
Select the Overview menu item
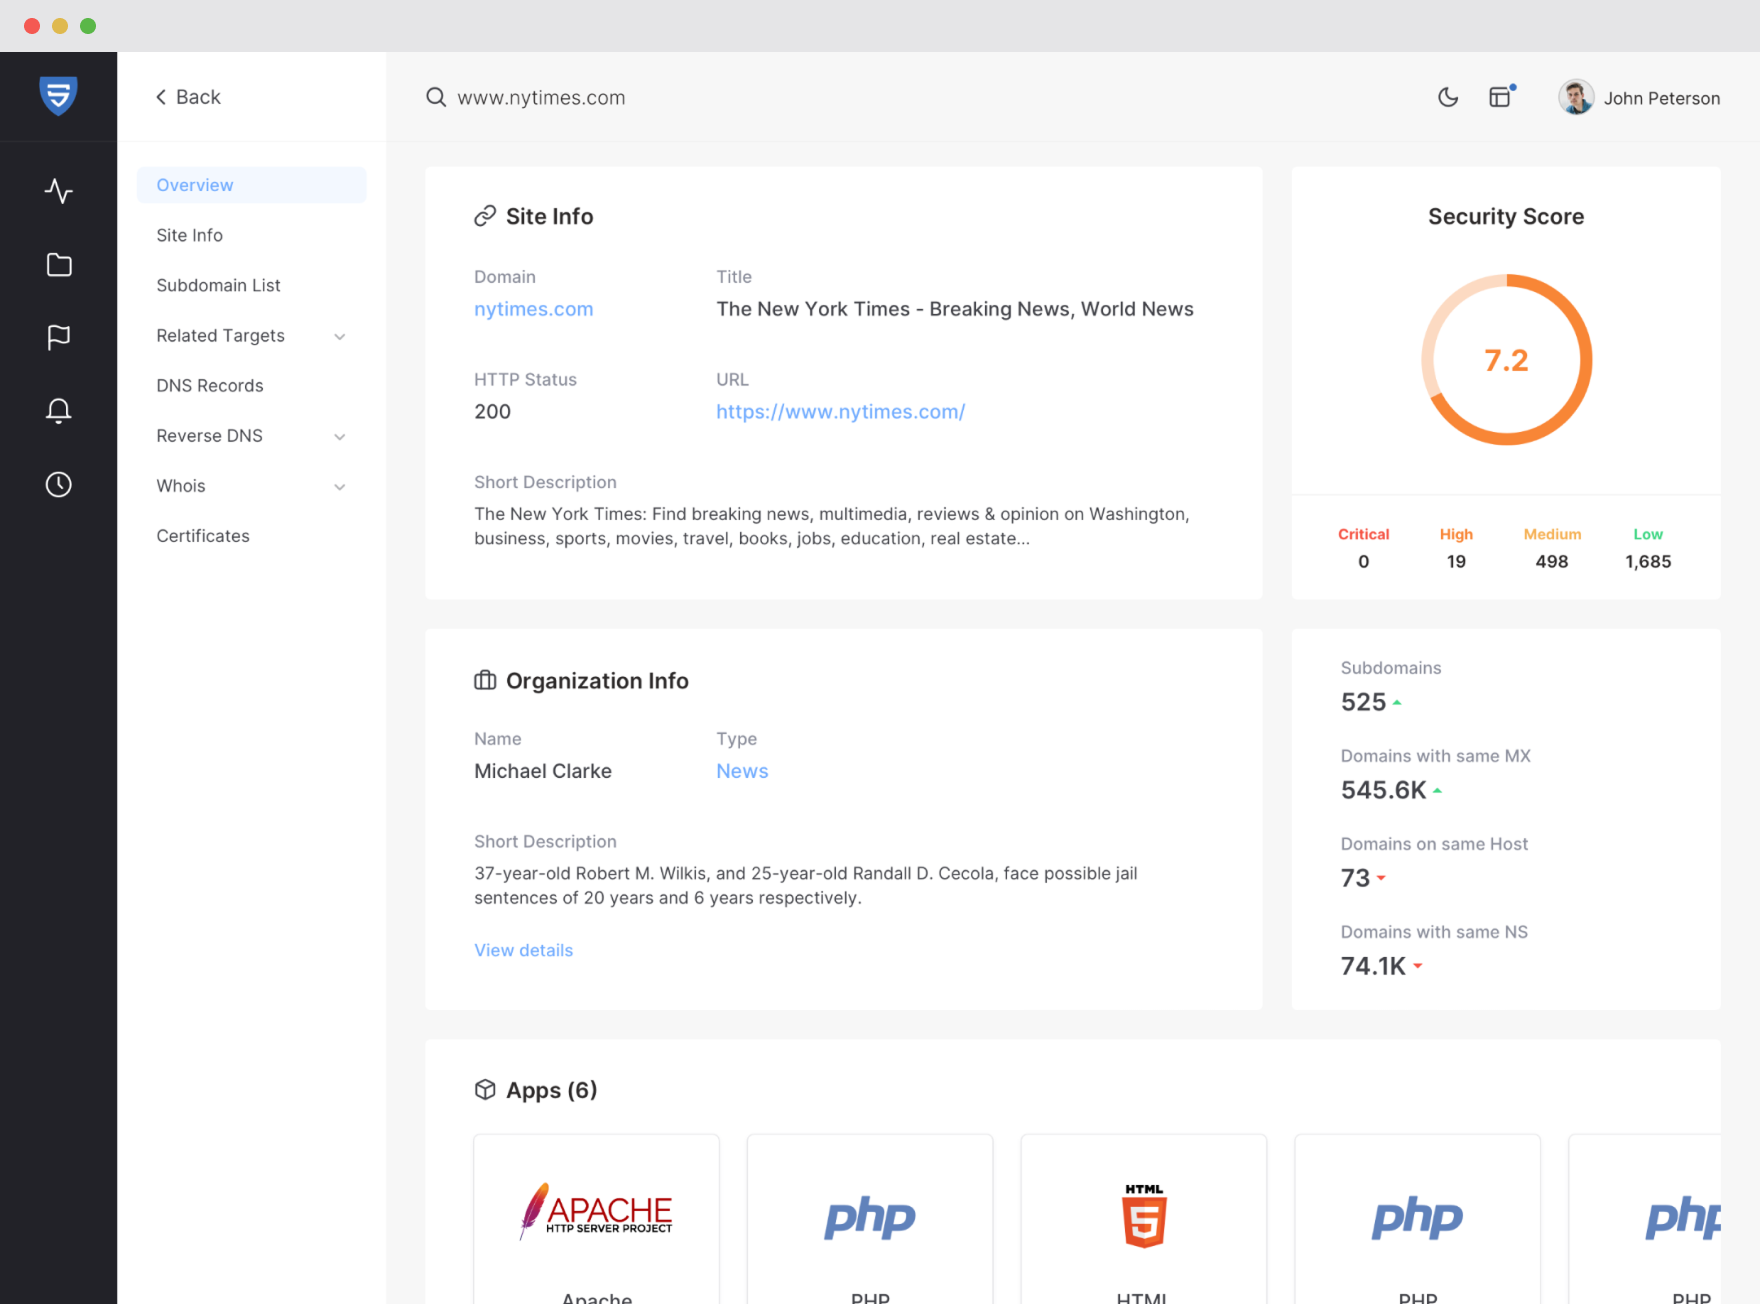point(252,185)
